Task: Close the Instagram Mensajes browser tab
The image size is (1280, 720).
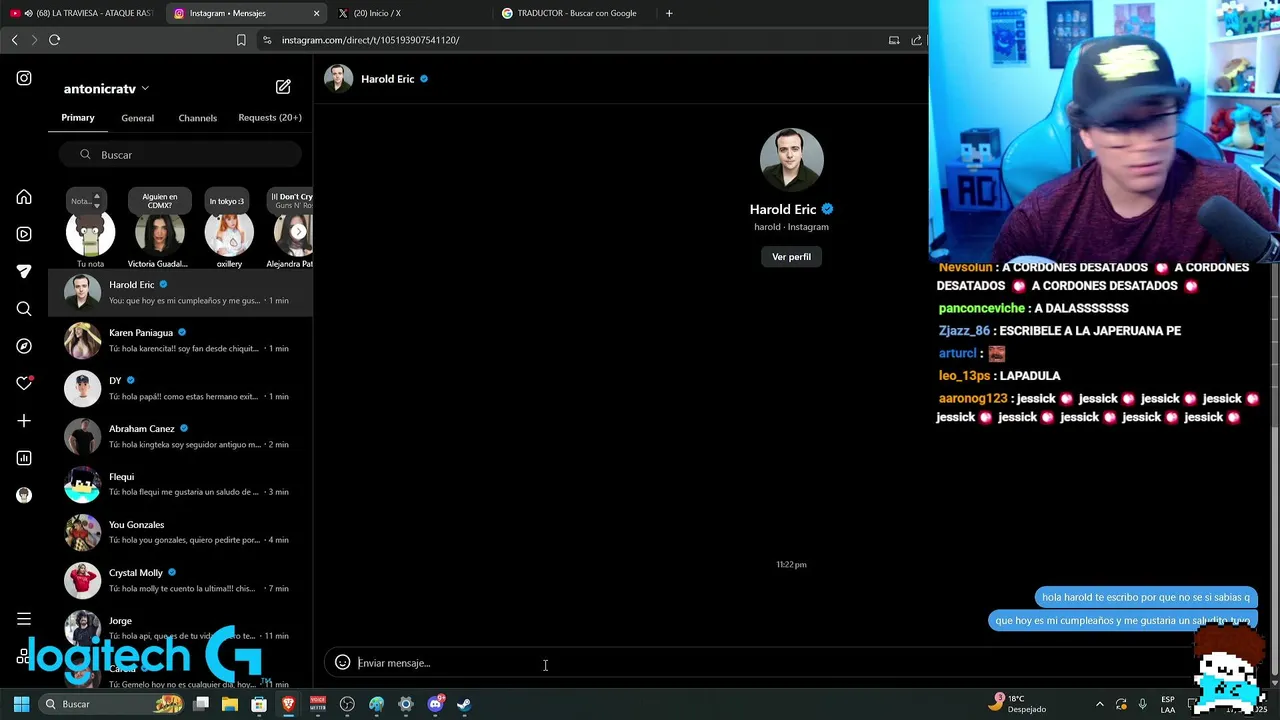Action: pos(317,13)
